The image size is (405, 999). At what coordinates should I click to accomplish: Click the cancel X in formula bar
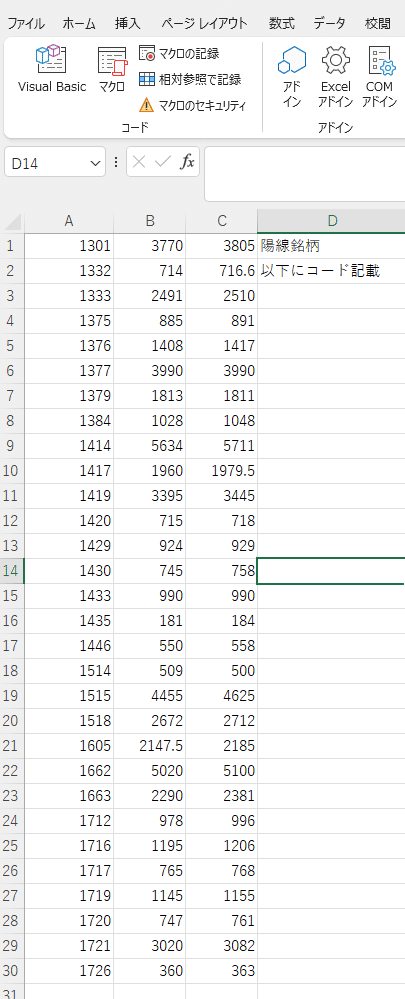[x=139, y=162]
